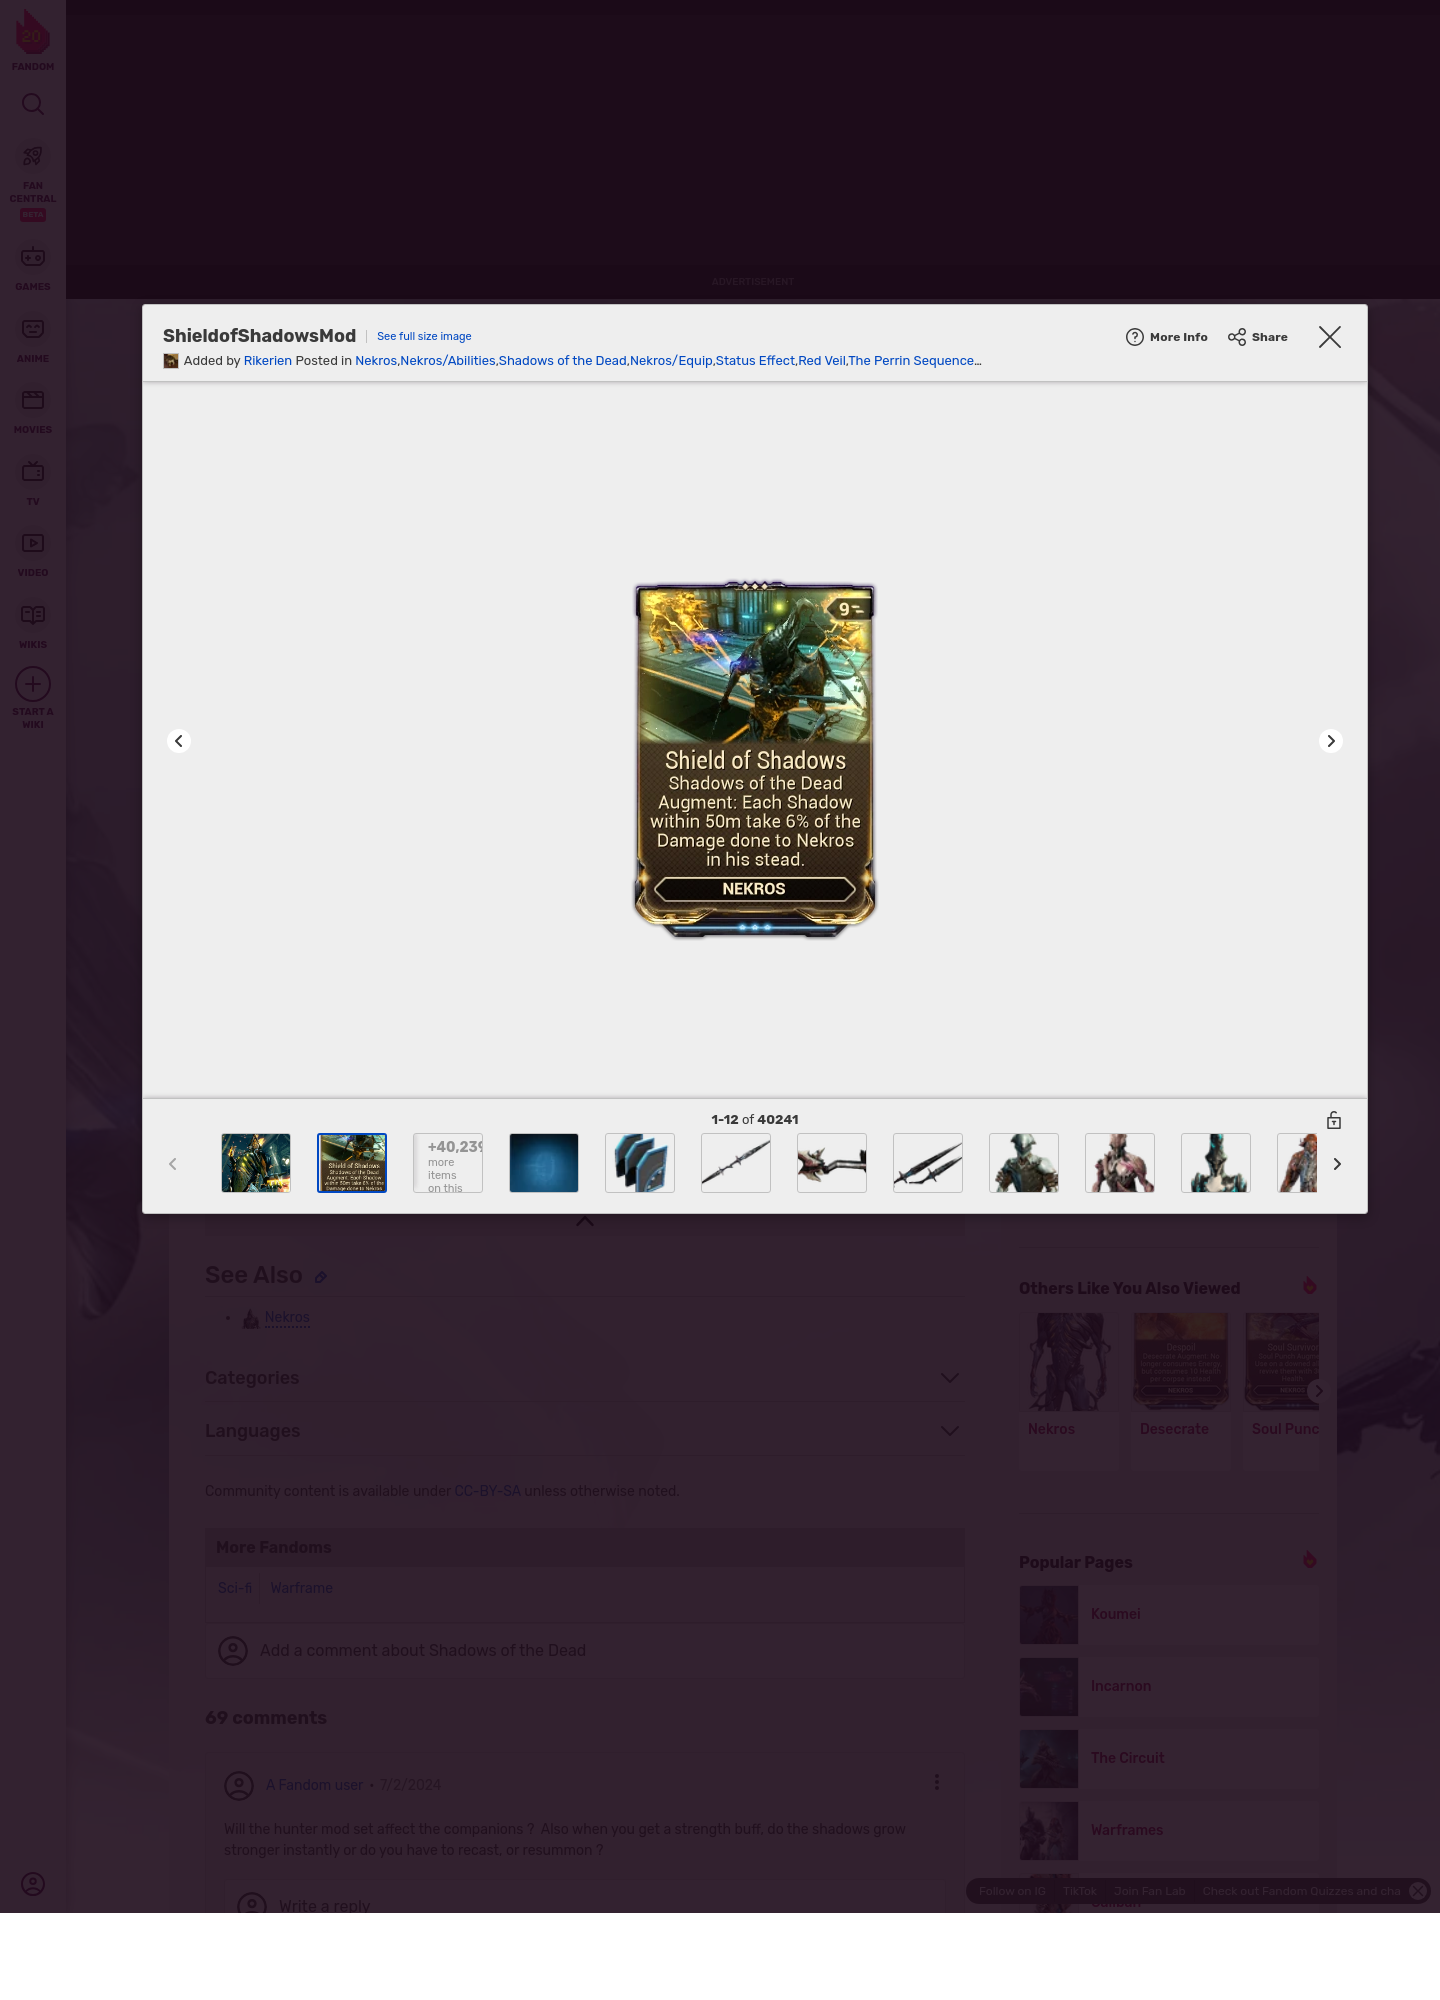This screenshot has width=1440, height=2000.
Task: Open the Video section icon
Action: [33, 554]
